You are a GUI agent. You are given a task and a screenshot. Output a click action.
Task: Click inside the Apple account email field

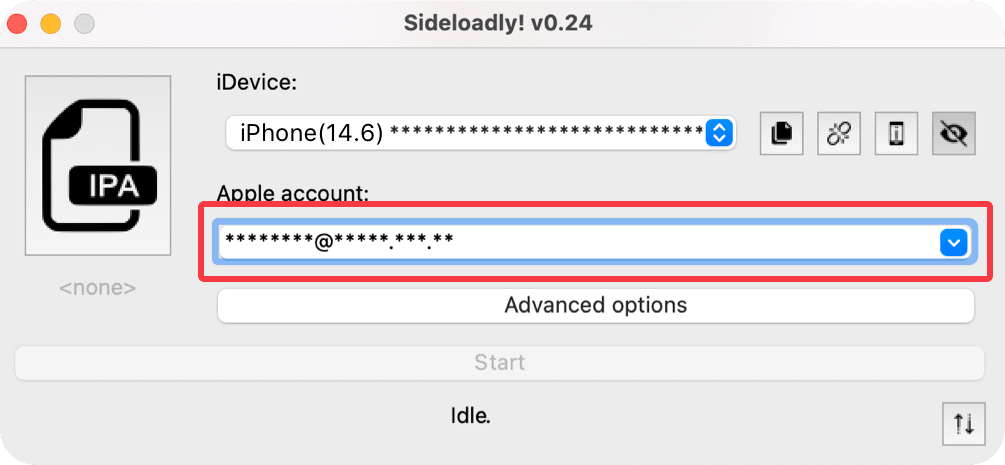570,242
